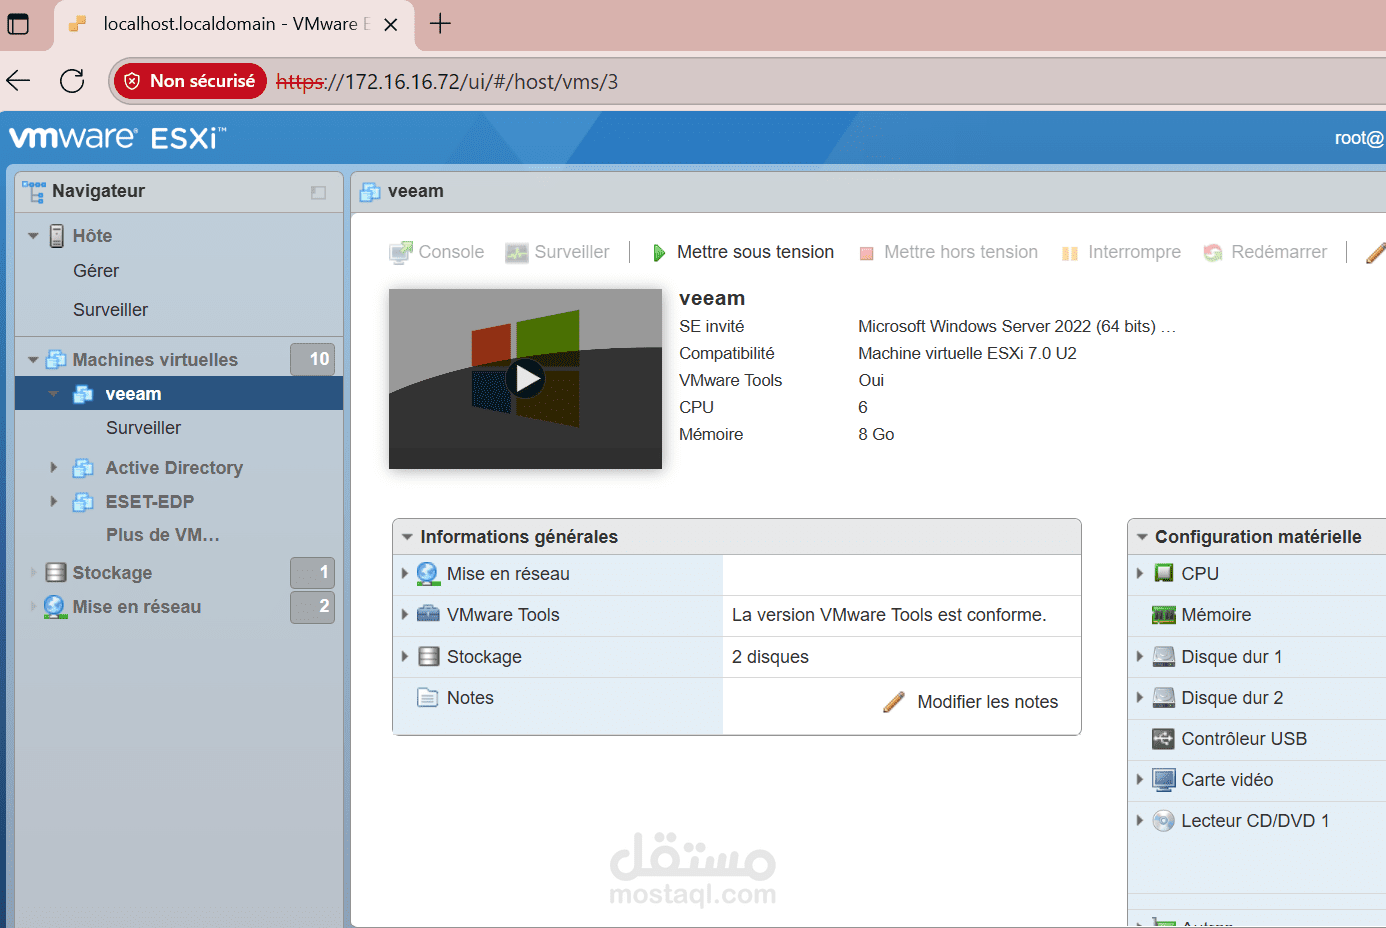The image size is (1386, 928).
Task: Select the localhost.localdomain browser tab
Action: 232,25
